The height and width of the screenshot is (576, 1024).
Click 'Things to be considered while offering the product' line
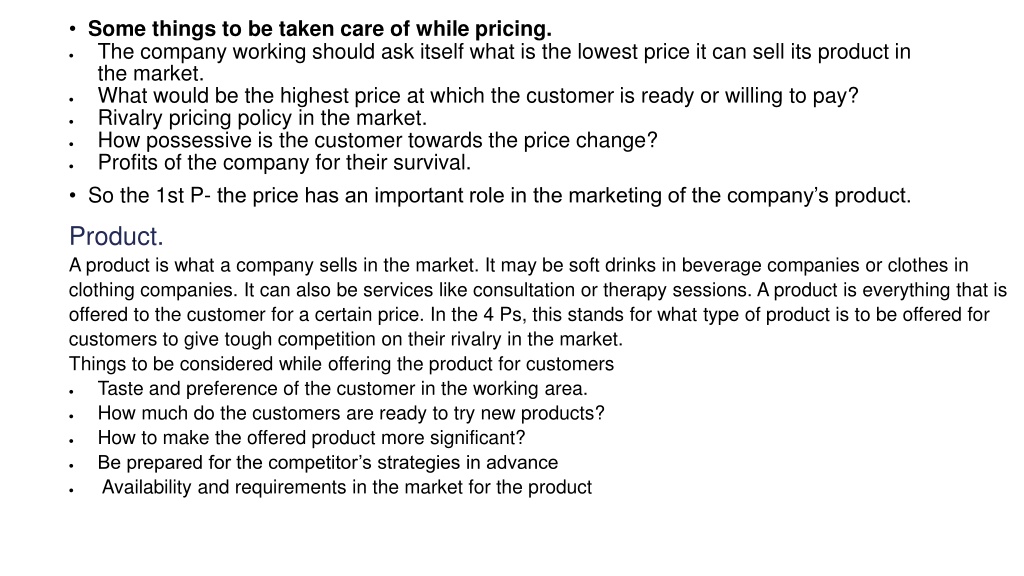[341, 364]
